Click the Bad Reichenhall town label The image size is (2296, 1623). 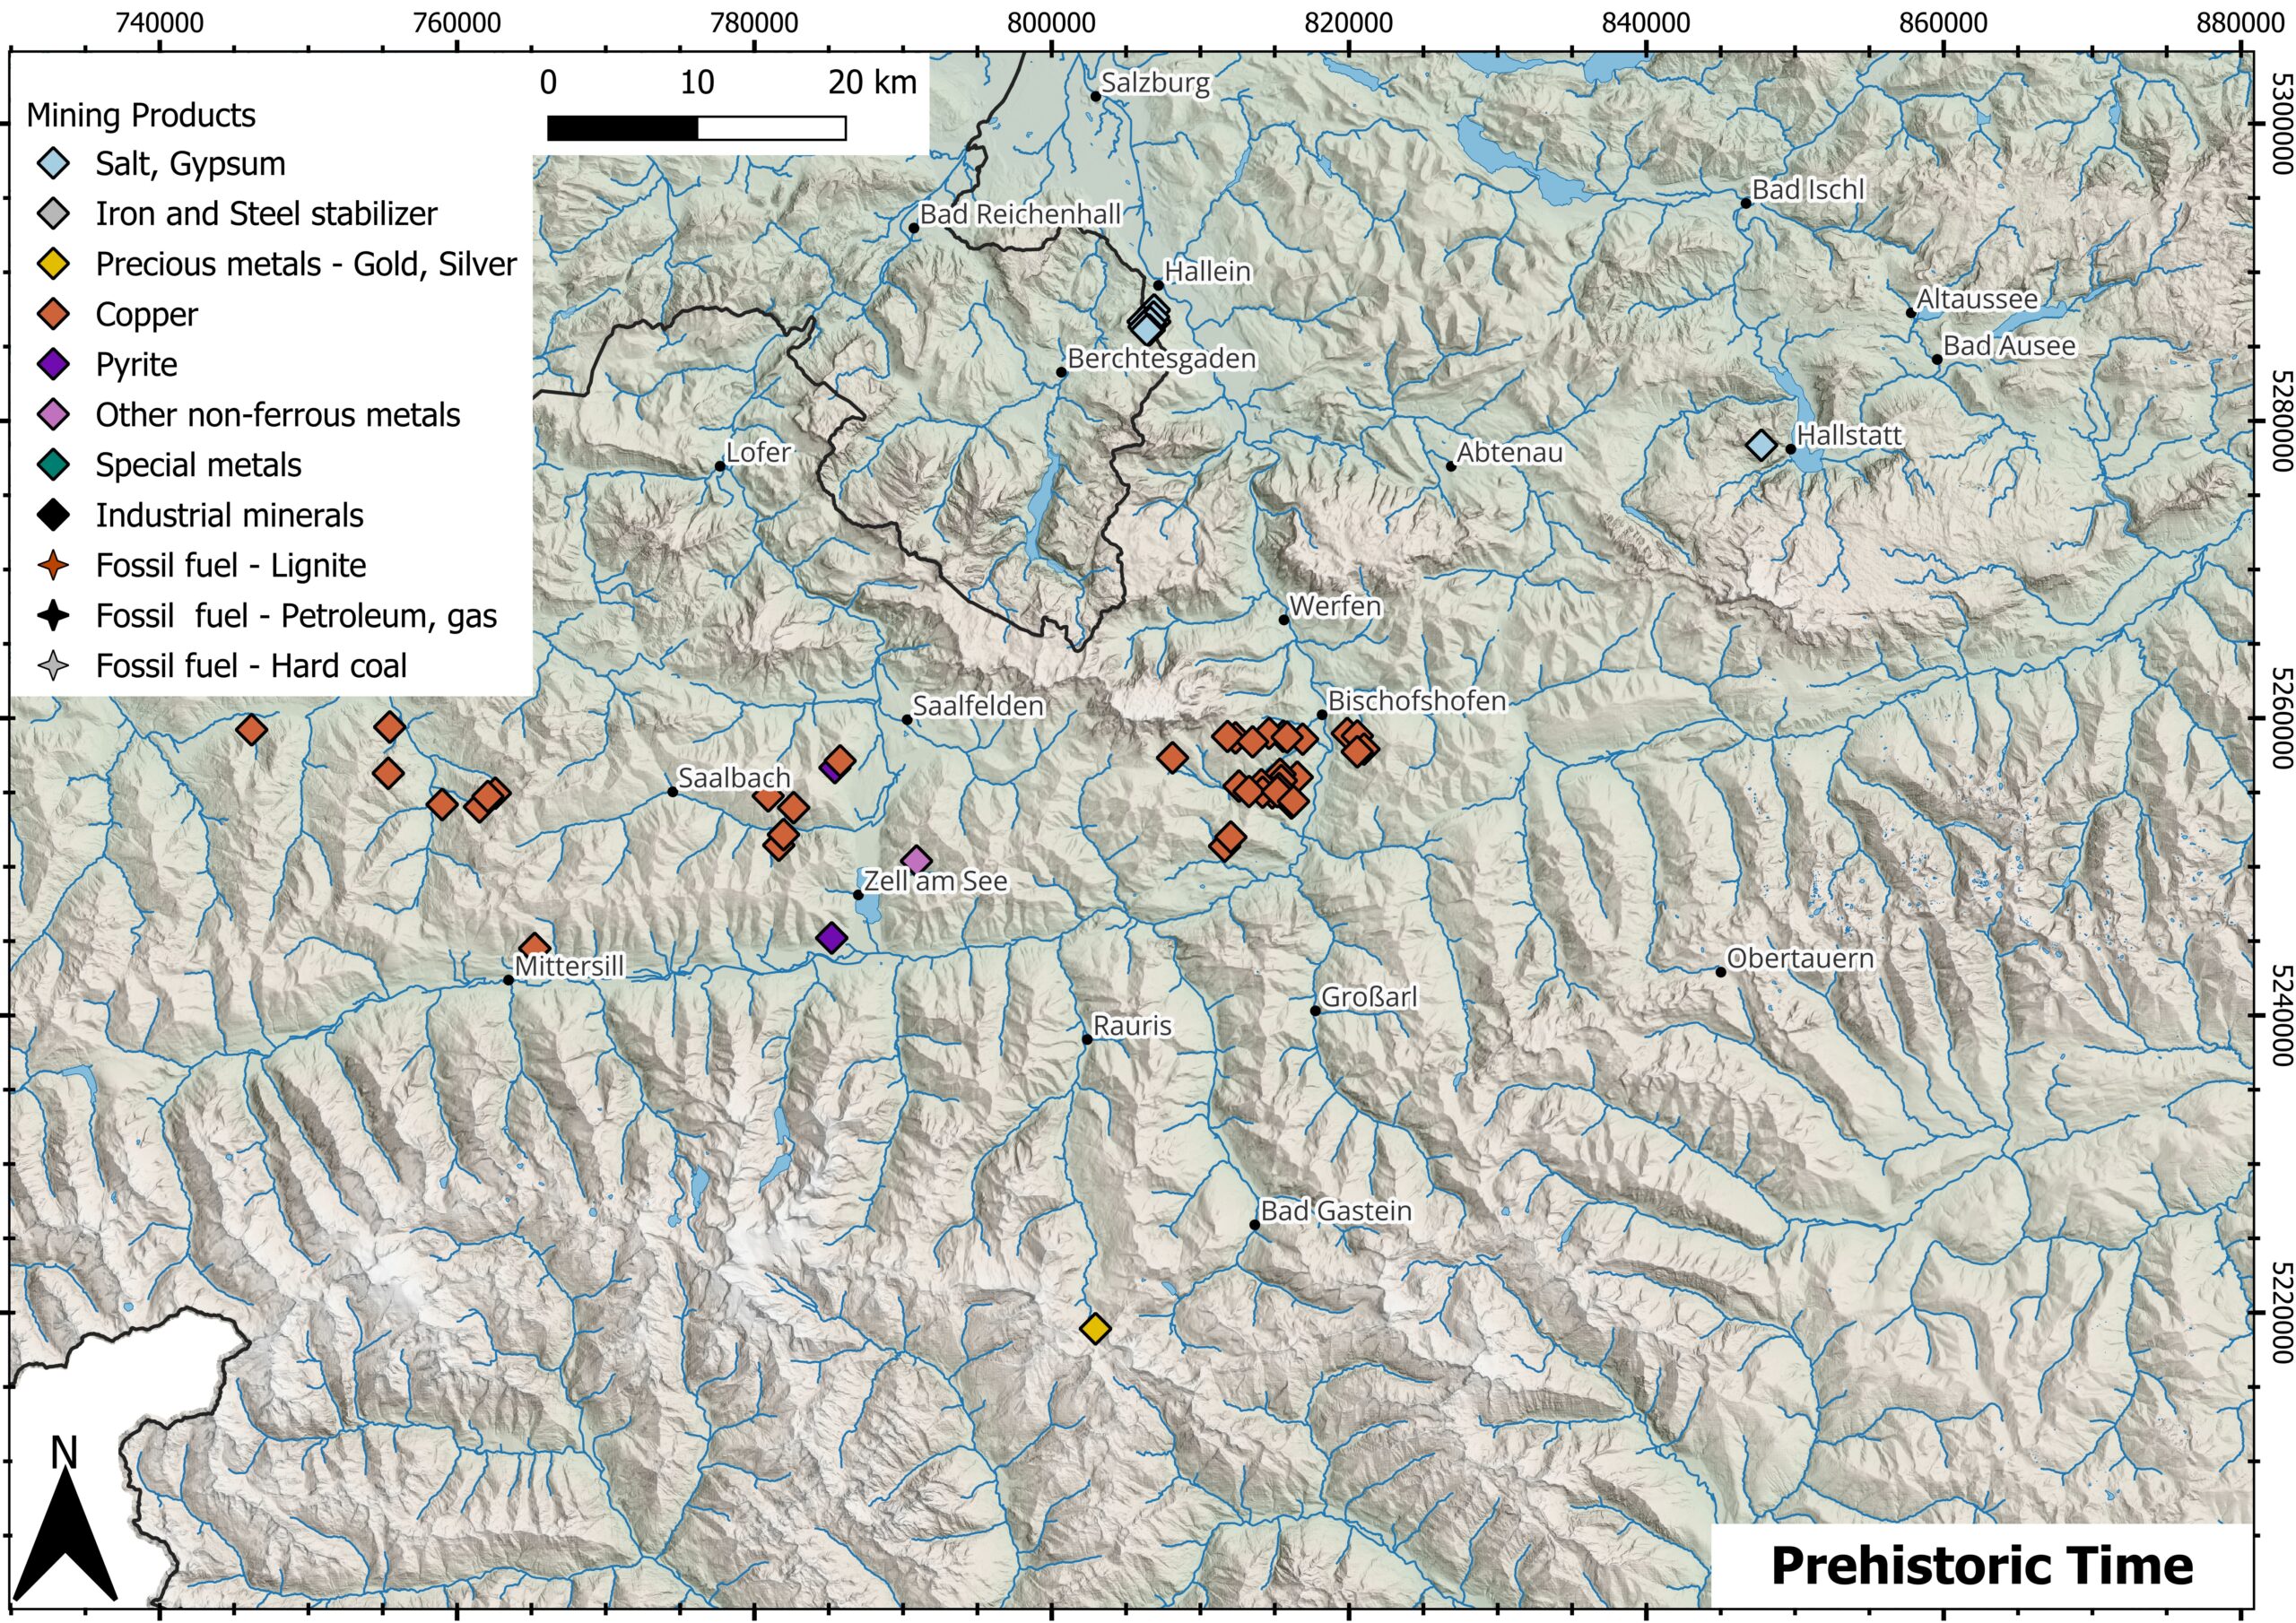(x=1020, y=214)
